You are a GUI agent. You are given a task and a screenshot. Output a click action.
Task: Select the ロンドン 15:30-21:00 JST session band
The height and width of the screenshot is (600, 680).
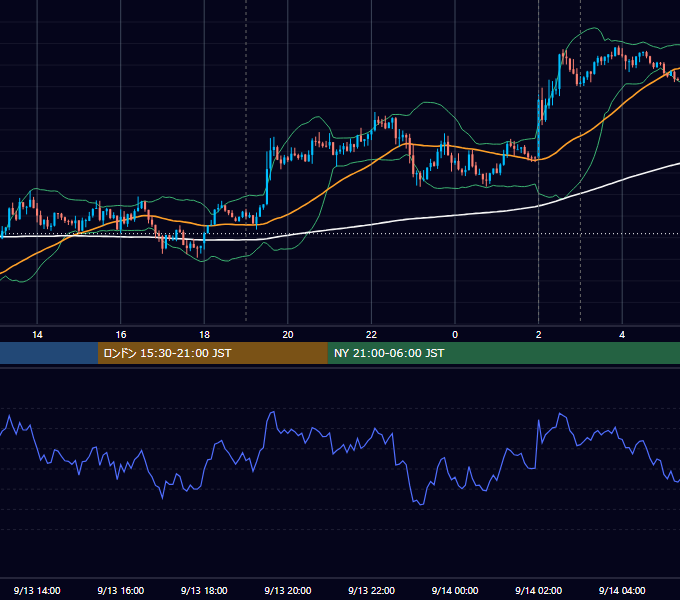click(212, 353)
